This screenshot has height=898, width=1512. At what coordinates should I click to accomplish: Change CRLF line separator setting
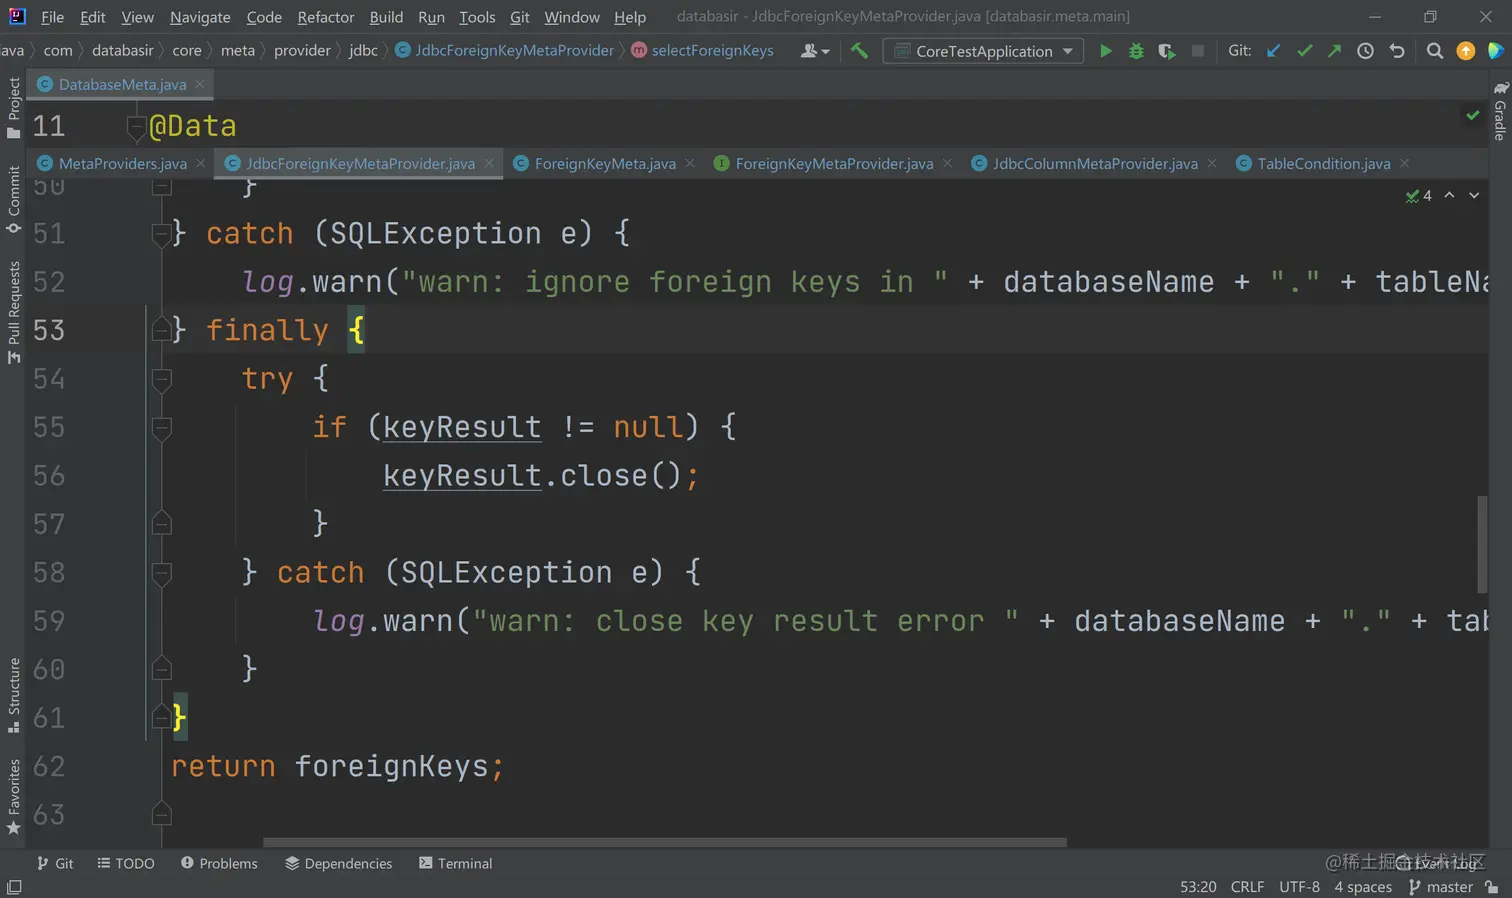tap(1247, 887)
